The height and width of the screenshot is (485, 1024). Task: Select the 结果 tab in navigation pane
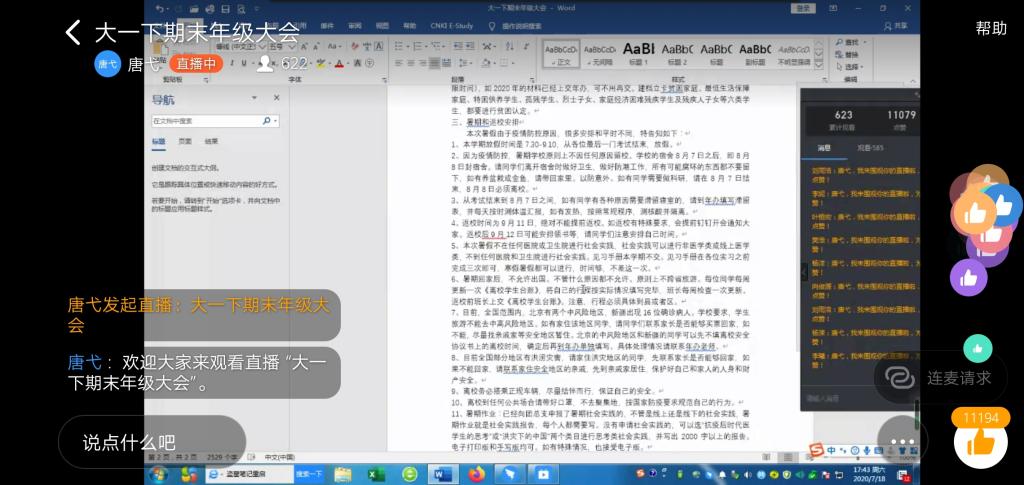point(212,142)
